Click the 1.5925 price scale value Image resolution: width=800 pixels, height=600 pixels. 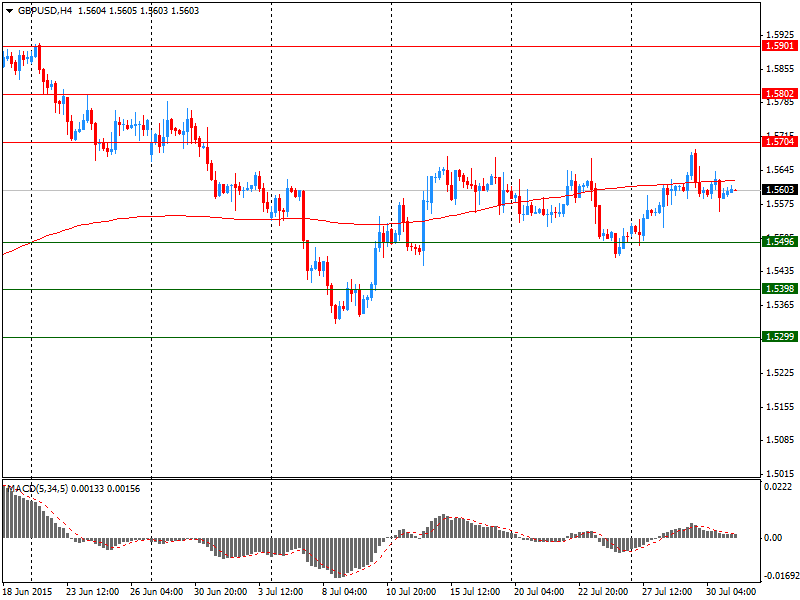(781, 35)
